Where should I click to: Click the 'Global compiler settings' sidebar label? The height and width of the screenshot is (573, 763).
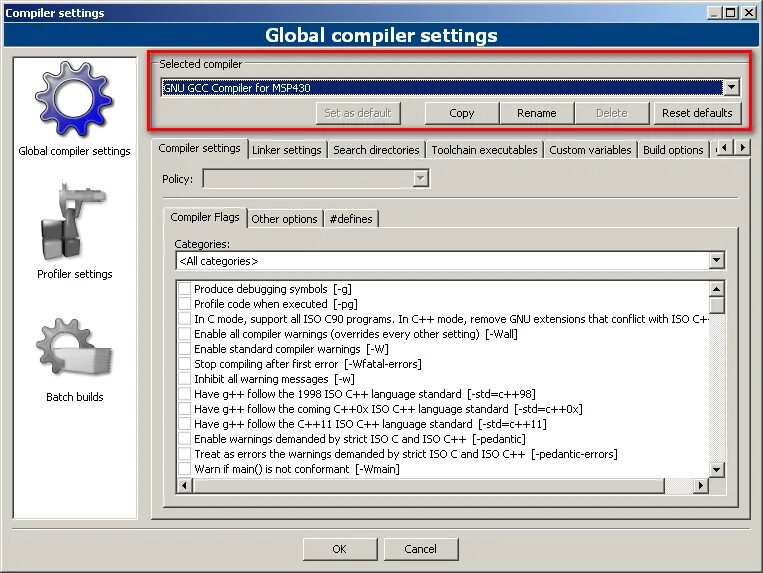(74, 151)
